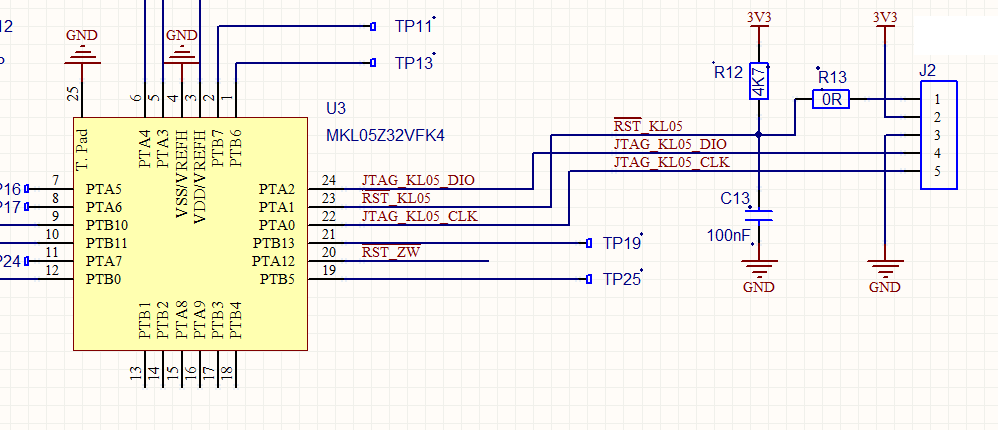Image resolution: width=998 pixels, height=430 pixels.
Task: Click the MKL05Z32VFK4 part number label
Action: click(x=384, y=136)
